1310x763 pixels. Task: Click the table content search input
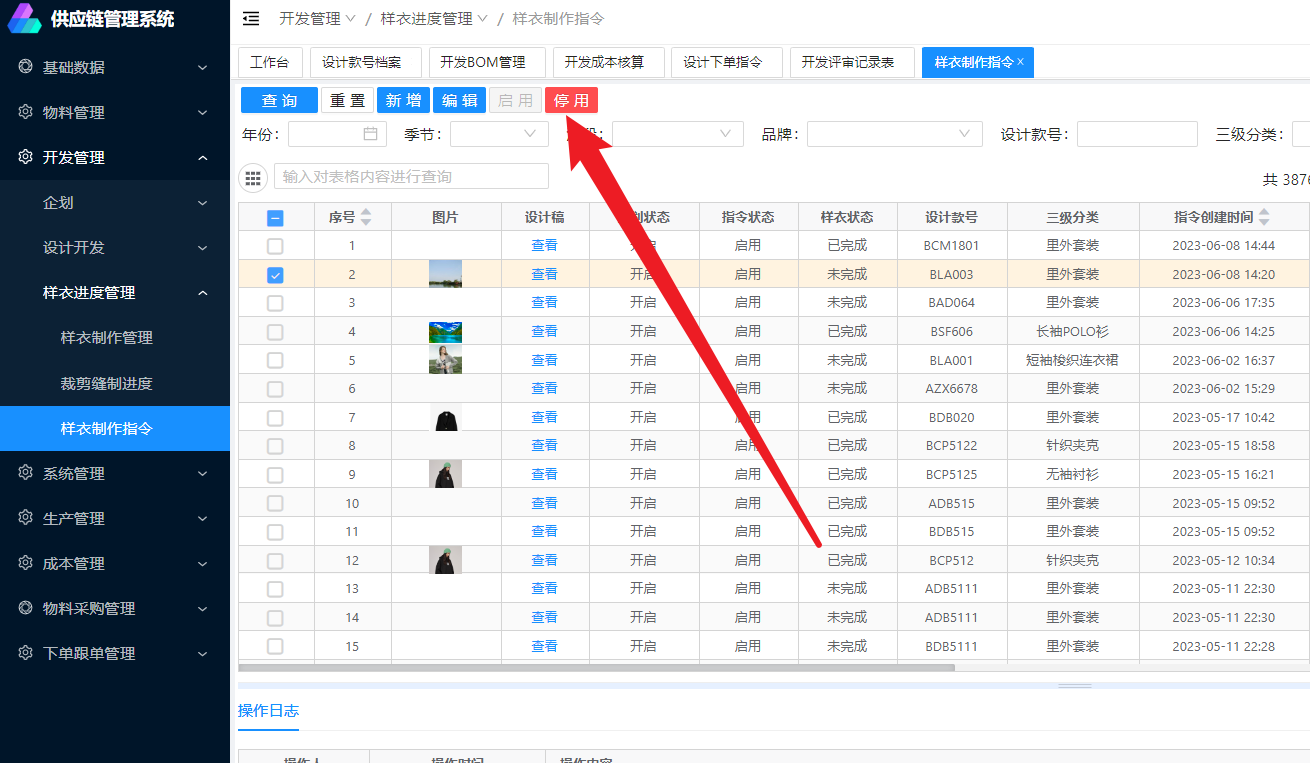click(411, 177)
